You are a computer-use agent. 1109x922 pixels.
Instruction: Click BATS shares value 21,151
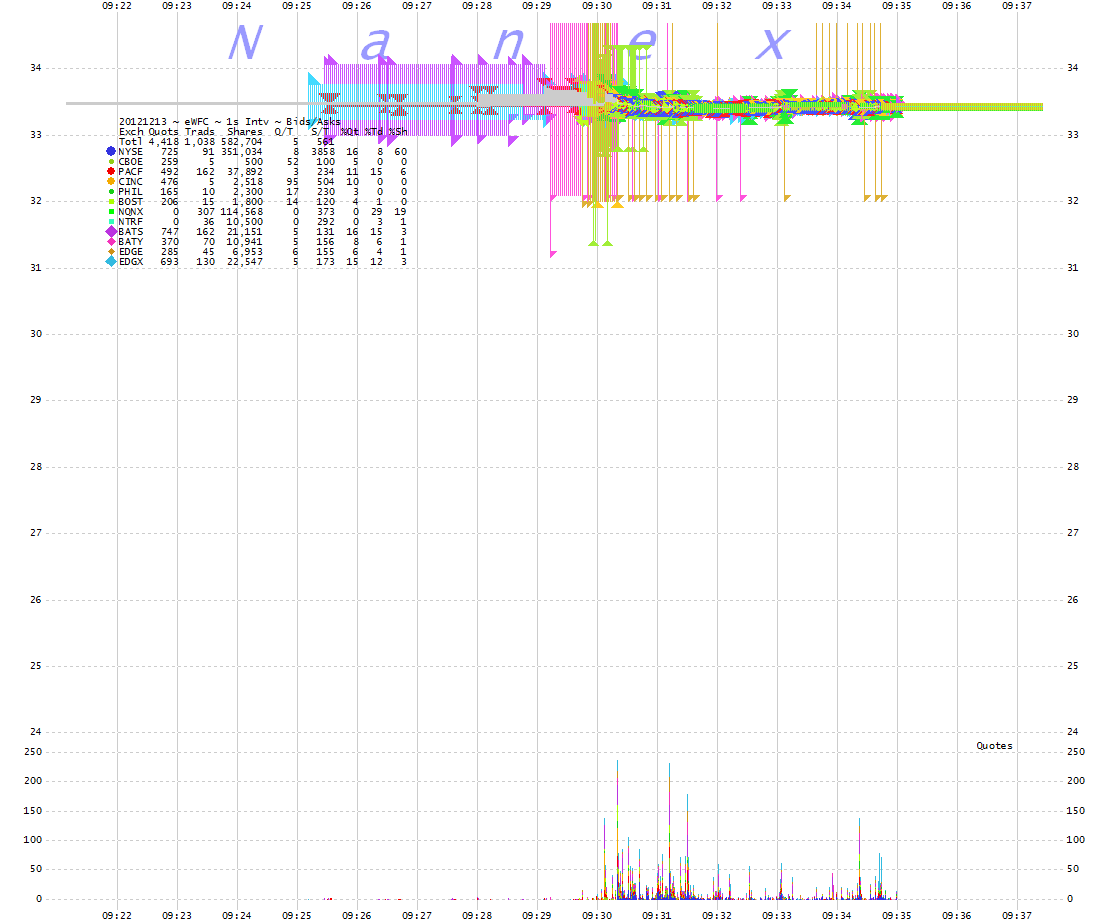click(x=245, y=231)
